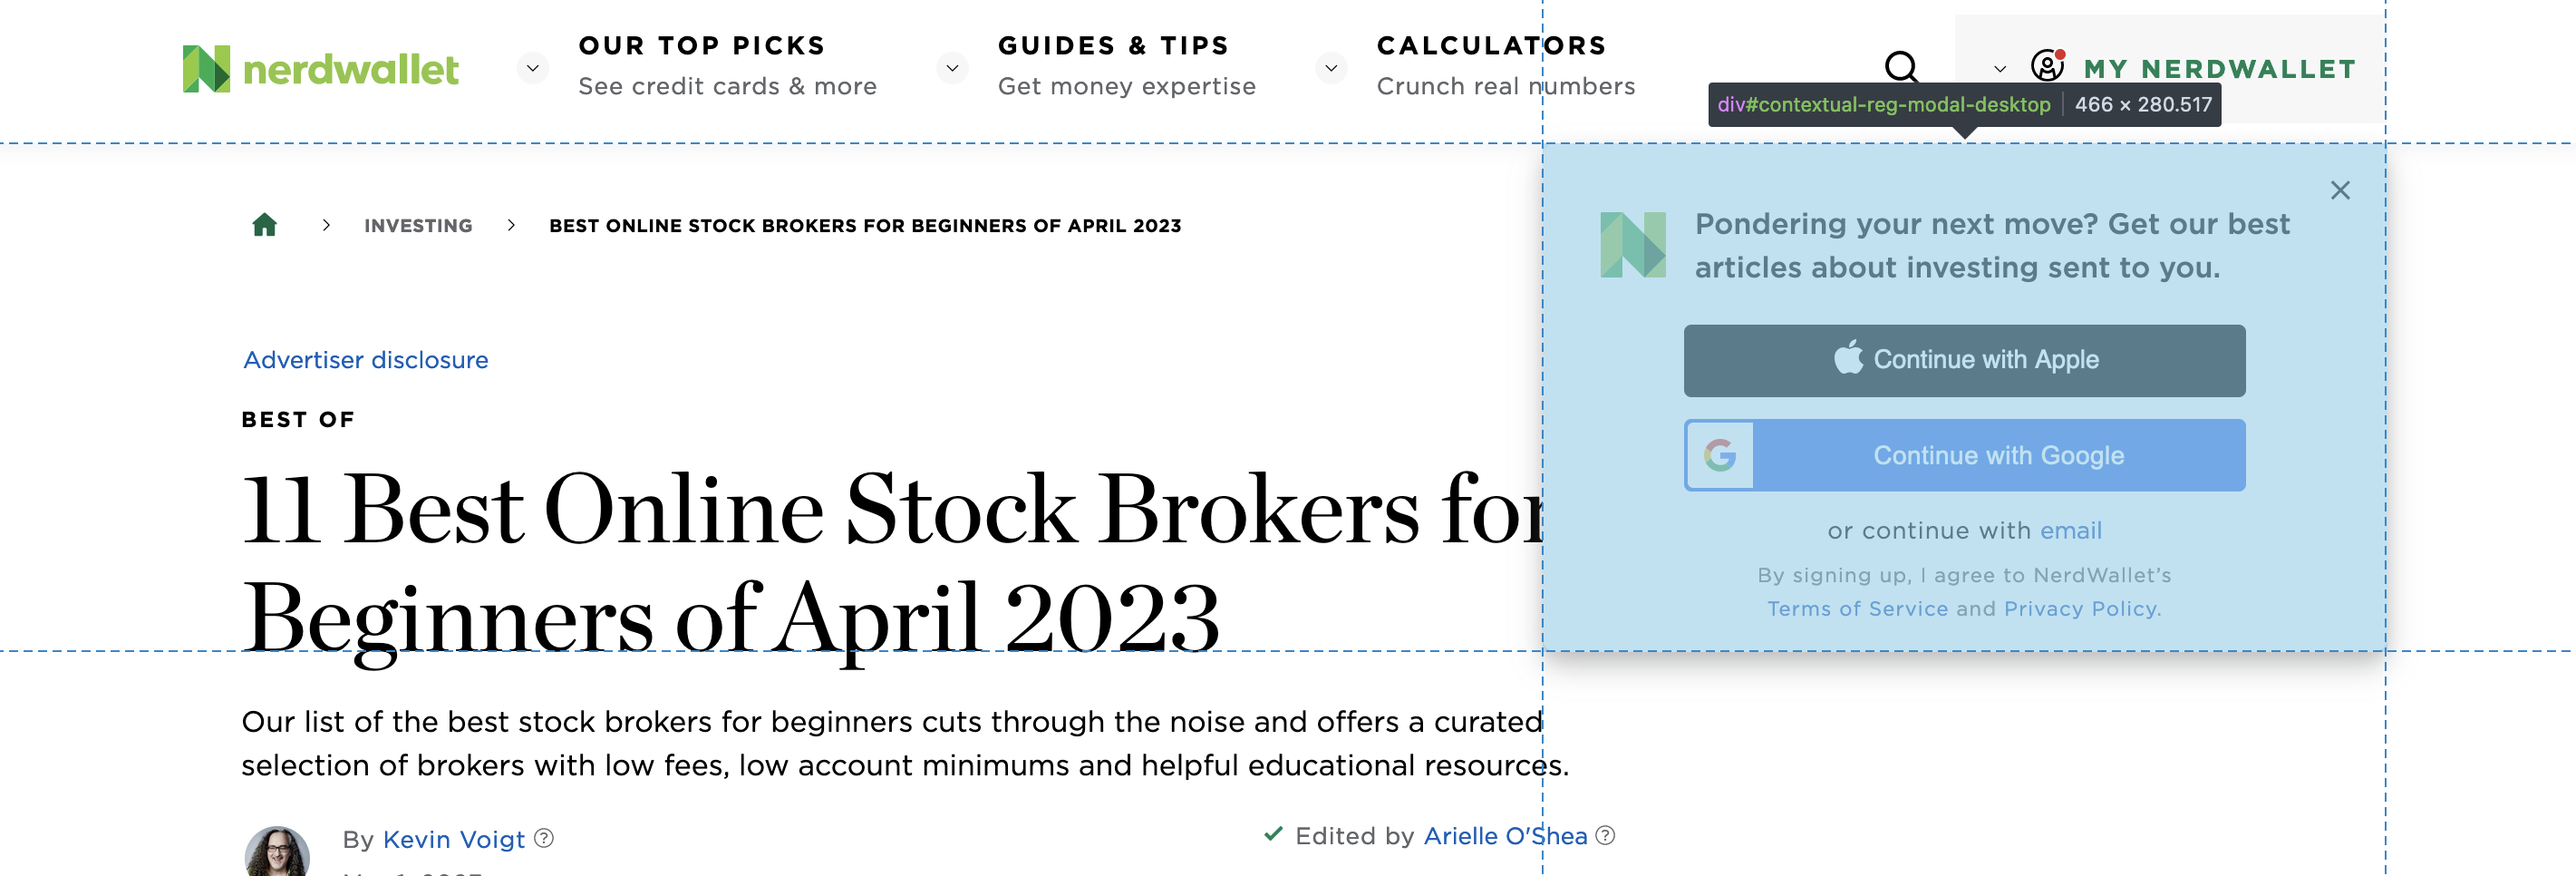Image resolution: width=2576 pixels, height=876 pixels.
Task: Click the NerdWallet logo
Action: click(x=320, y=67)
